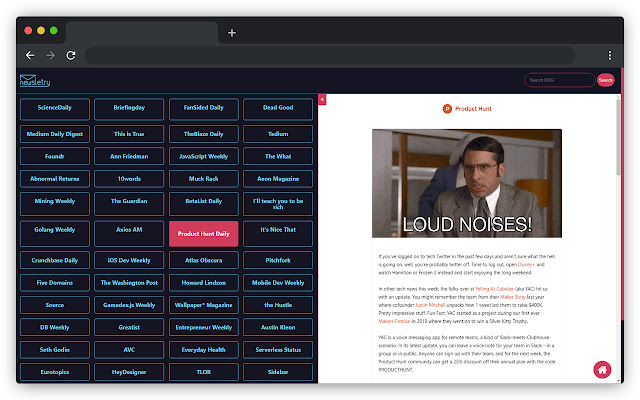Select The What newsletter
Screen dimensions: 640x400
[x=278, y=156]
